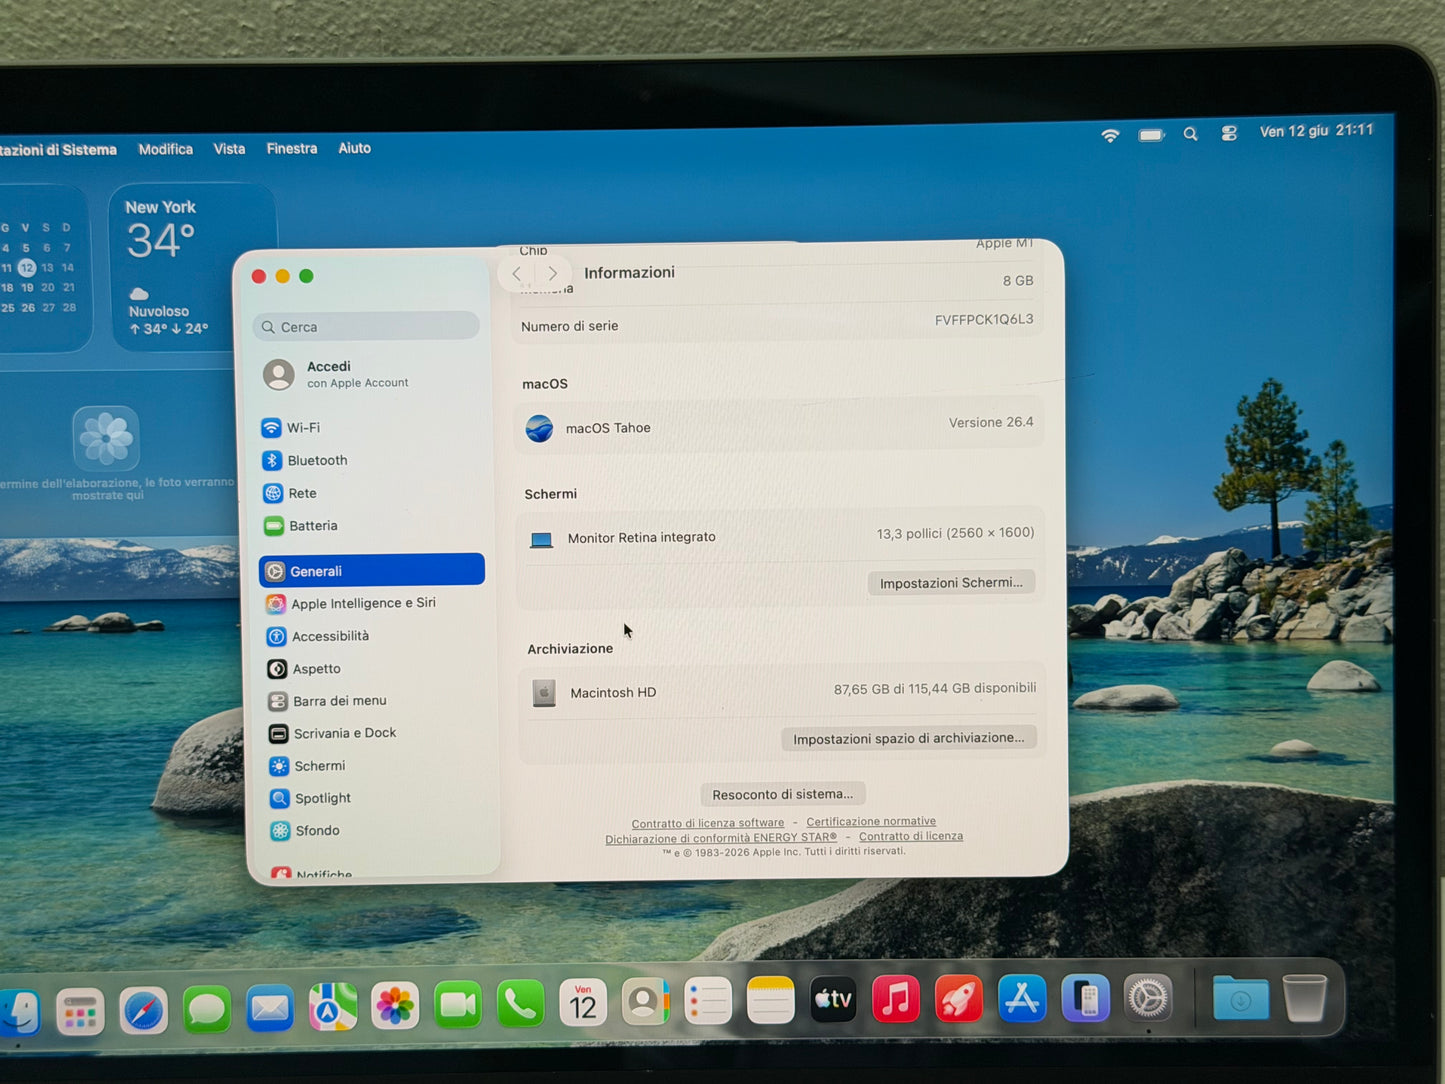The width and height of the screenshot is (1445, 1084).
Task: Open the Finestra menu
Action: pos(292,148)
